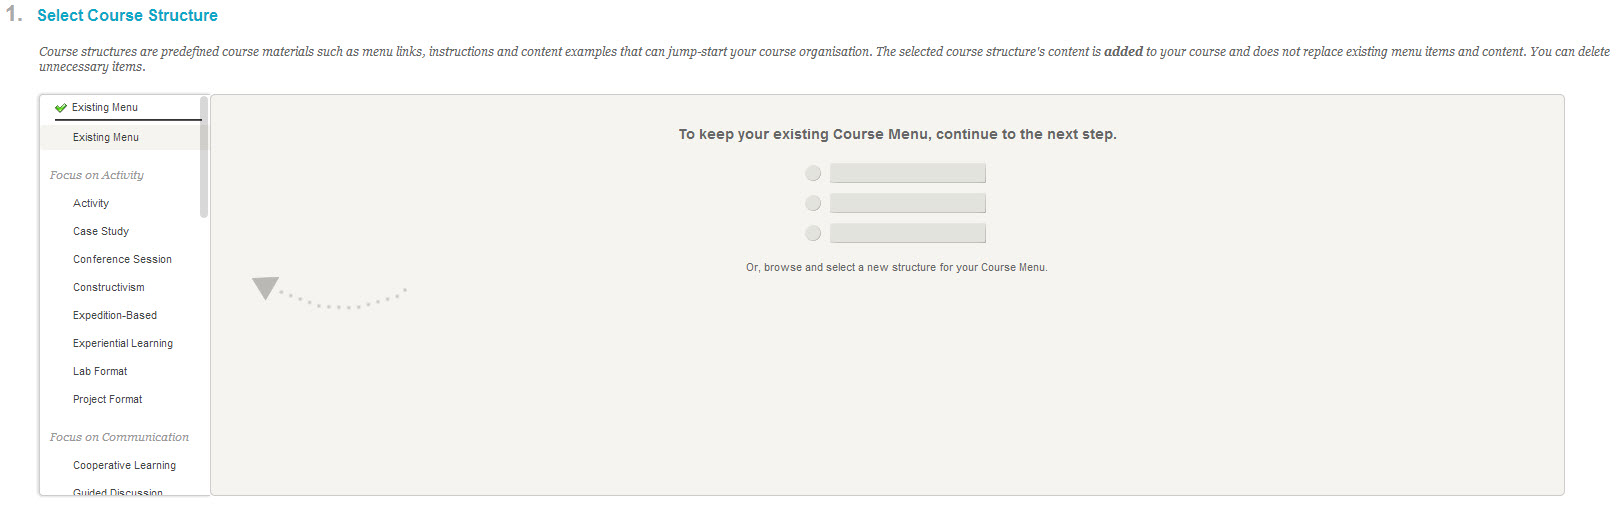The height and width of the screenshot is (513, 1621).
Task: Choose Experiential Learning from the list
Action: (123, 344)
